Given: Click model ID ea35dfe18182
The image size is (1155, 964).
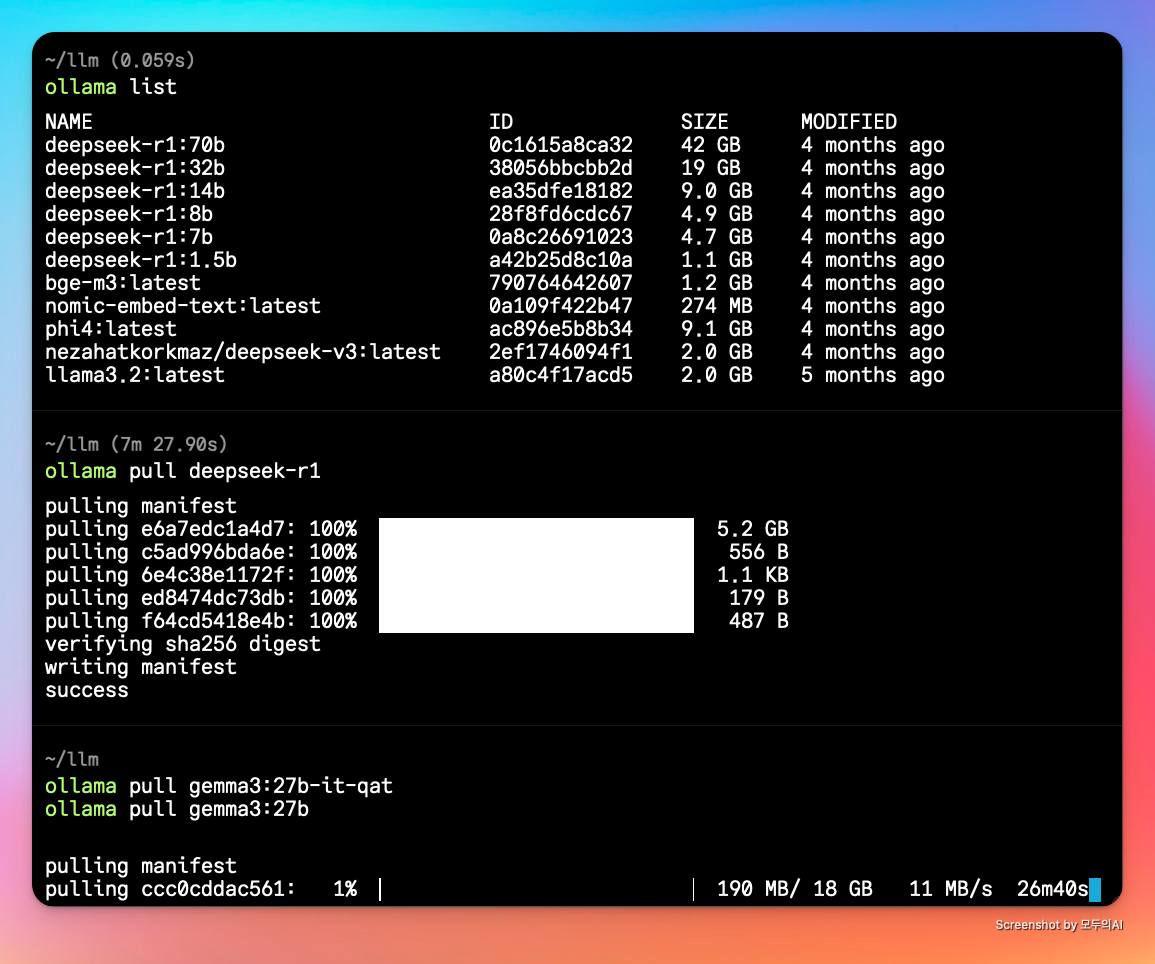Looking at the screenshot, I should click(x=561, y=191).
